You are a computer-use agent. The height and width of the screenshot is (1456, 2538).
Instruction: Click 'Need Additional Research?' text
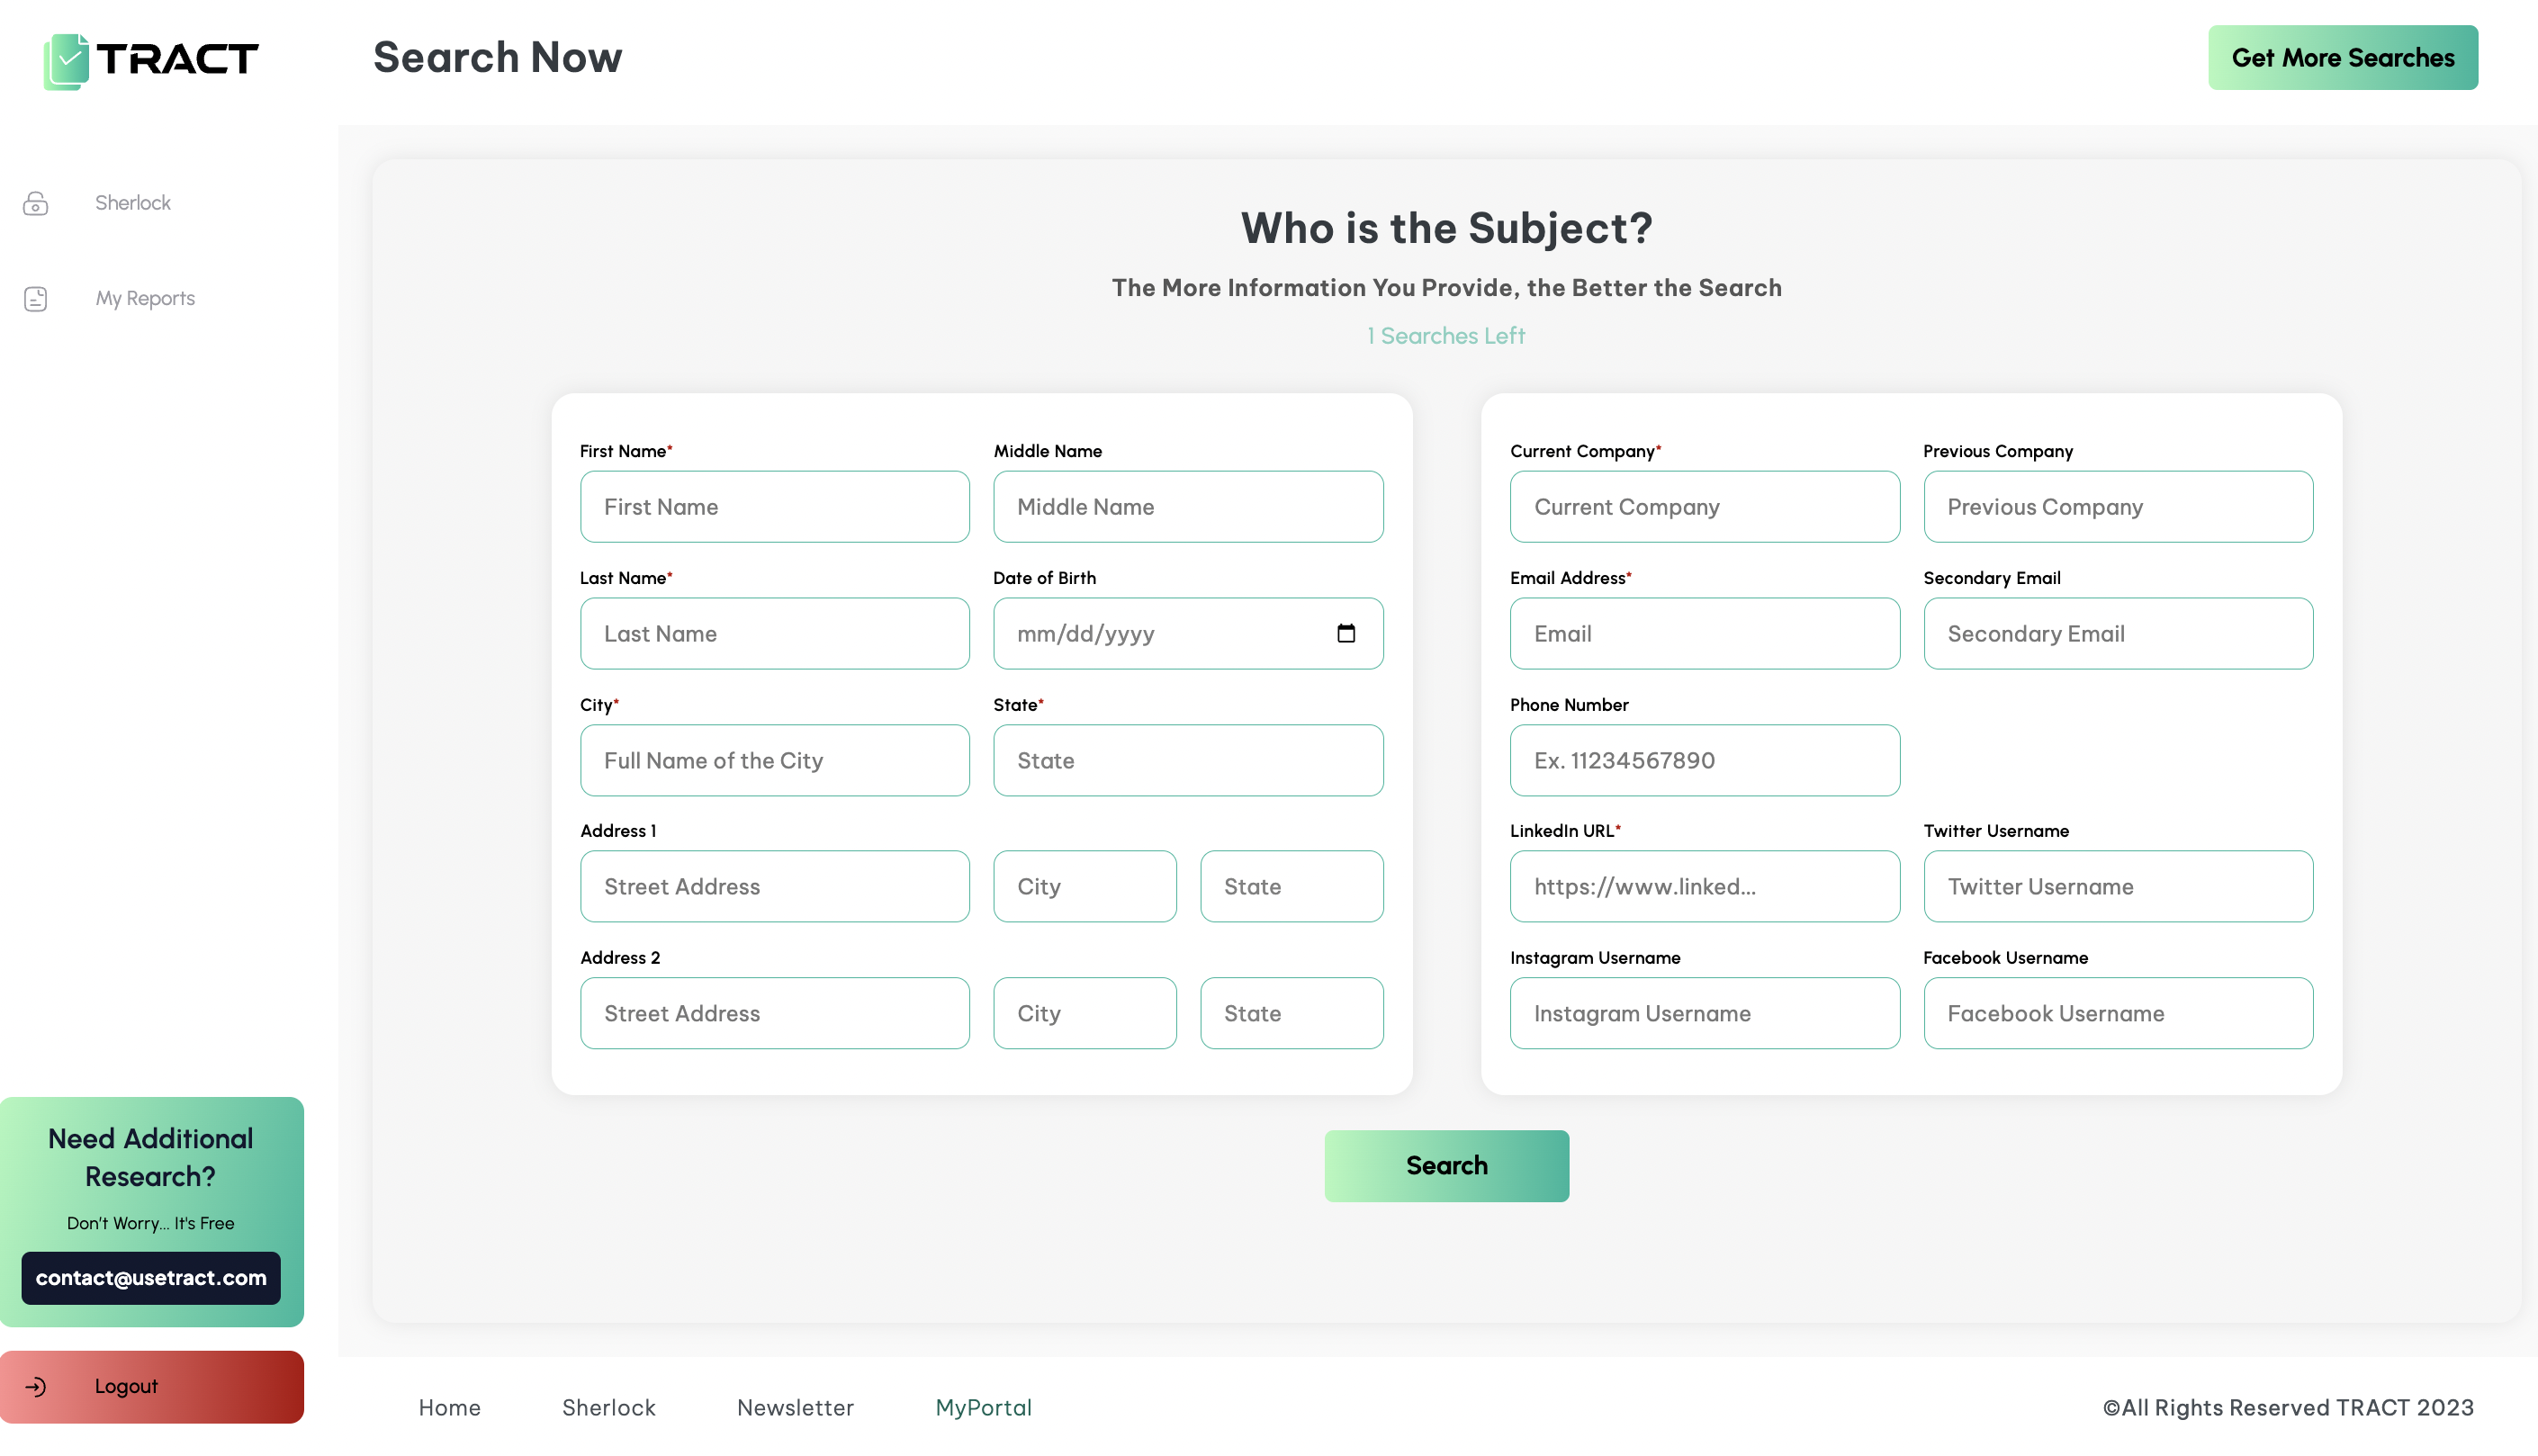click(x=151, y=1157)
